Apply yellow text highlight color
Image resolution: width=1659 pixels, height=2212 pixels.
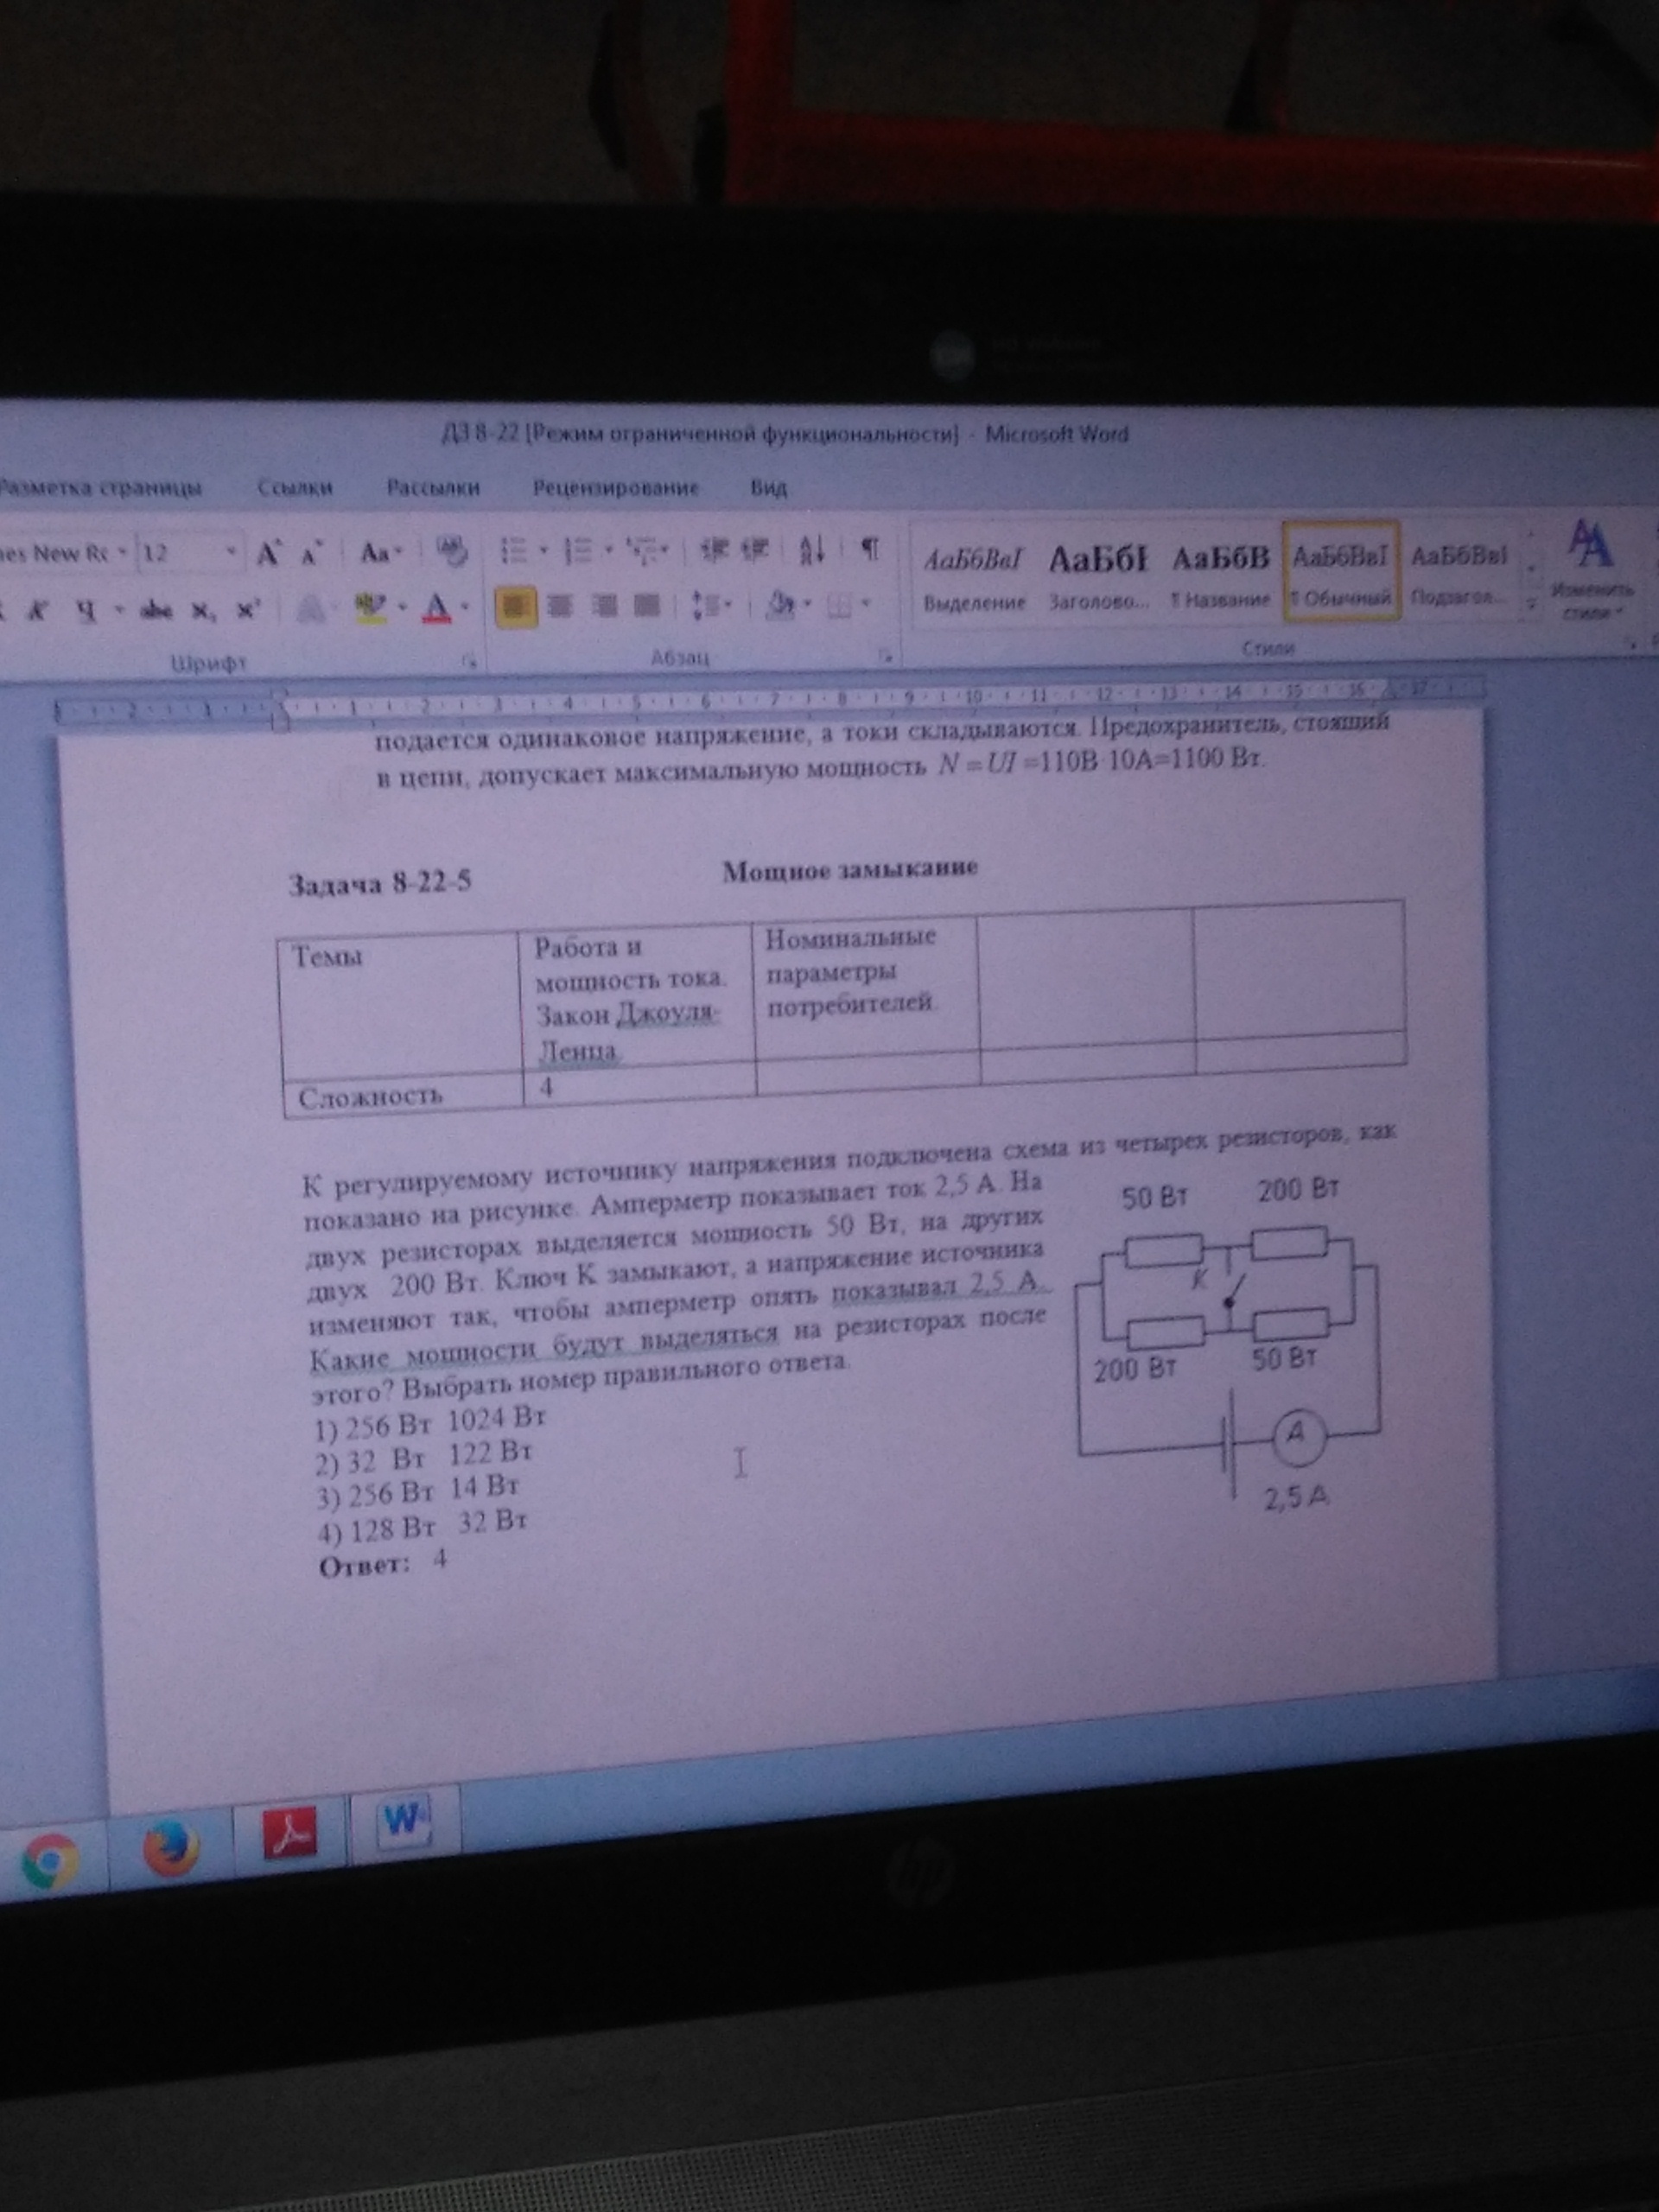pyautogui.click(x=371, y=607)
